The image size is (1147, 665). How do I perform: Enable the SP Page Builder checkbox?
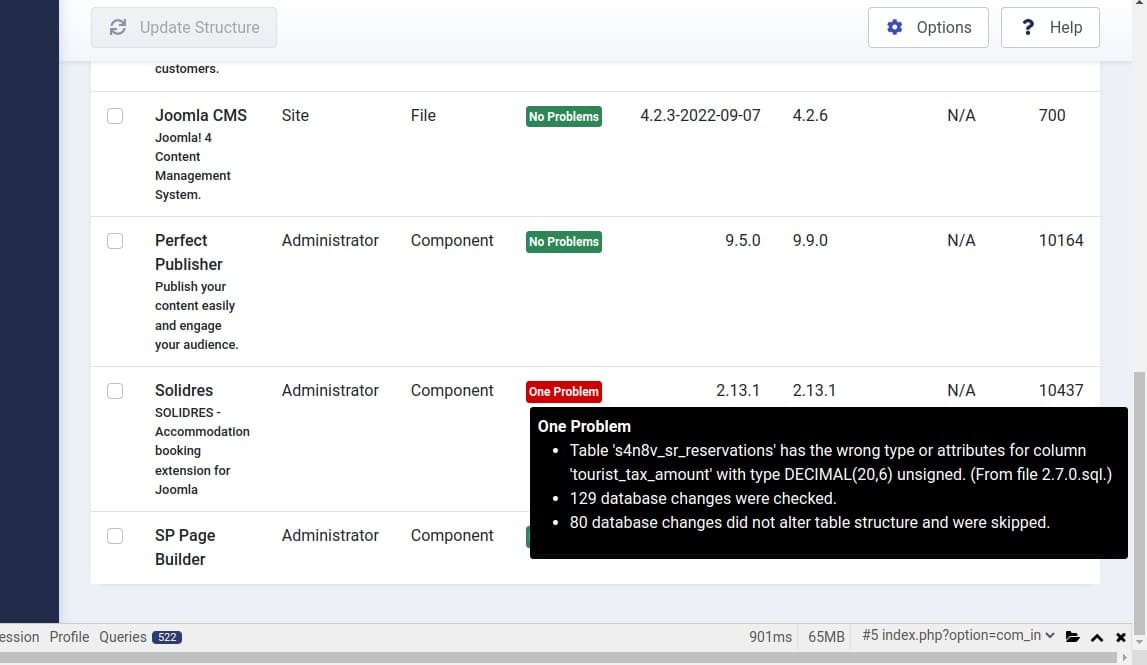(115, 536)
